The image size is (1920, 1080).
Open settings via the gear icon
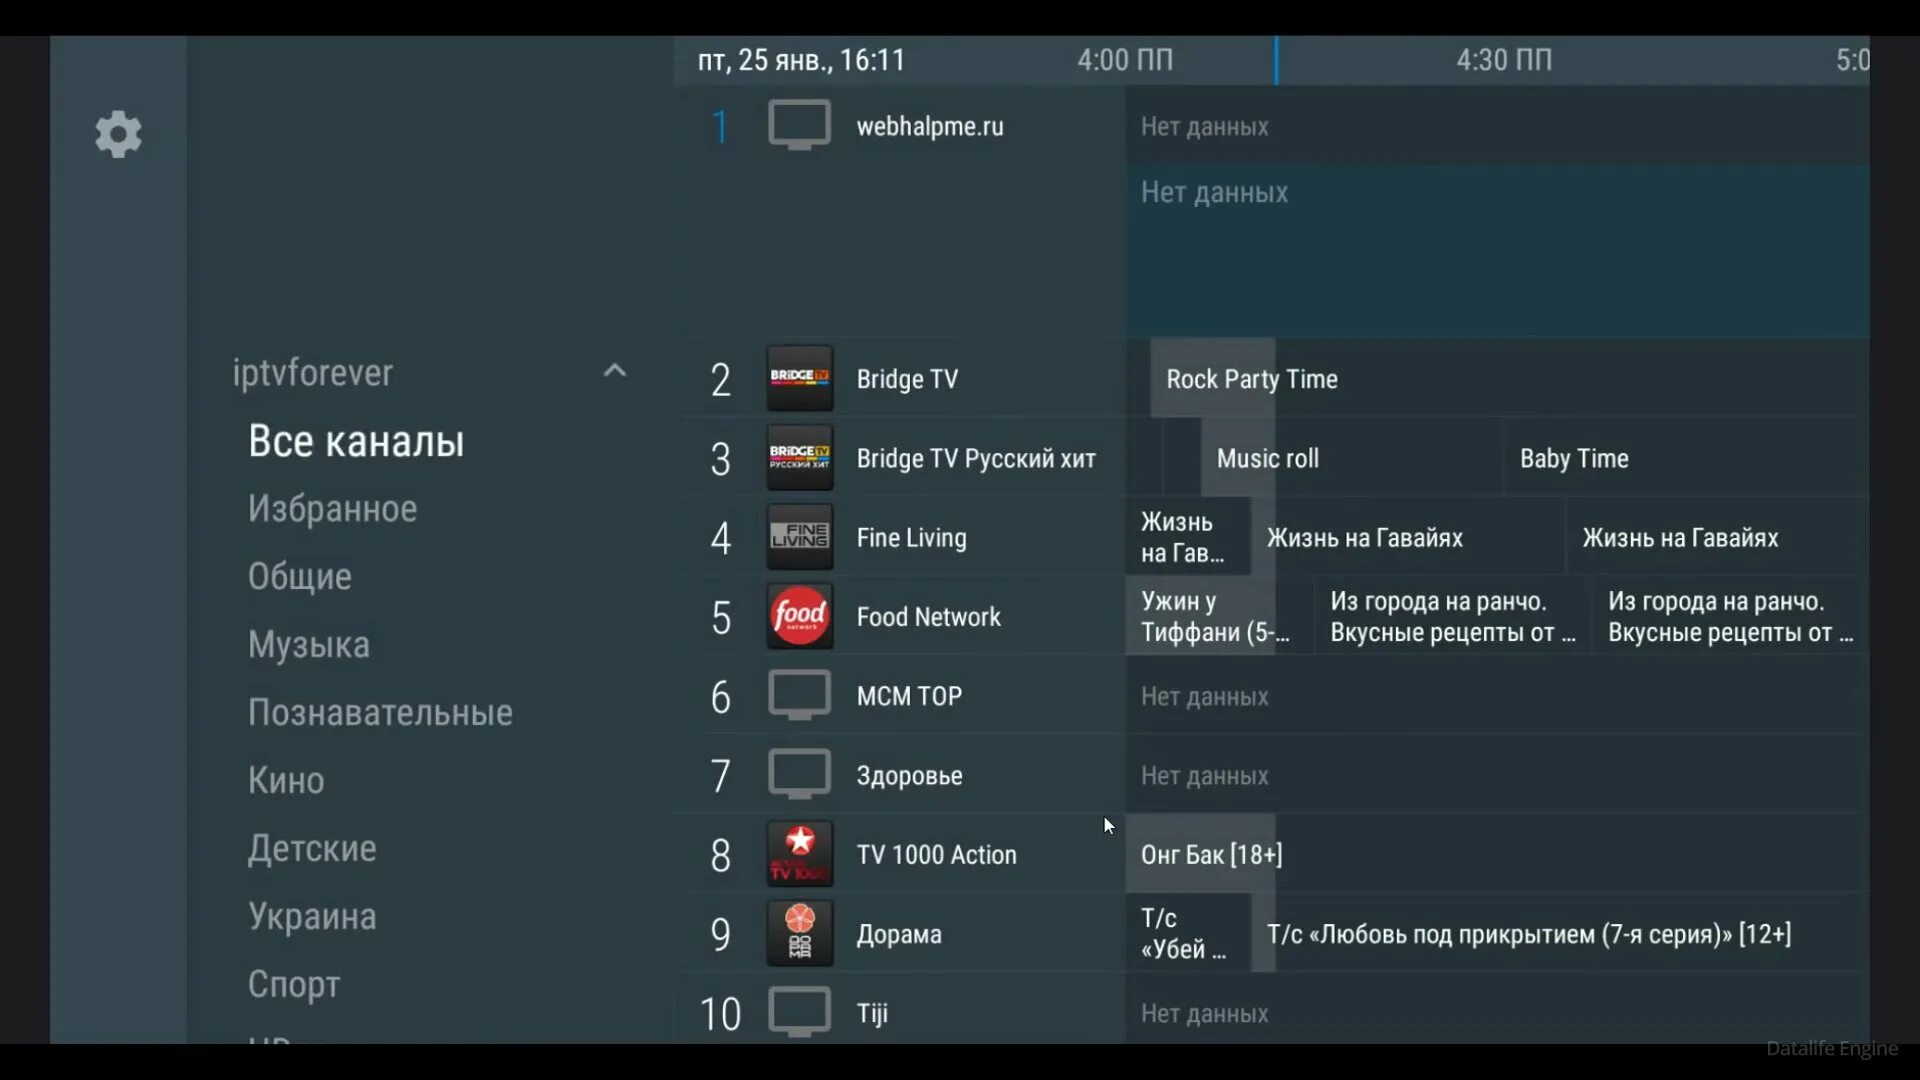pos(118,134)
